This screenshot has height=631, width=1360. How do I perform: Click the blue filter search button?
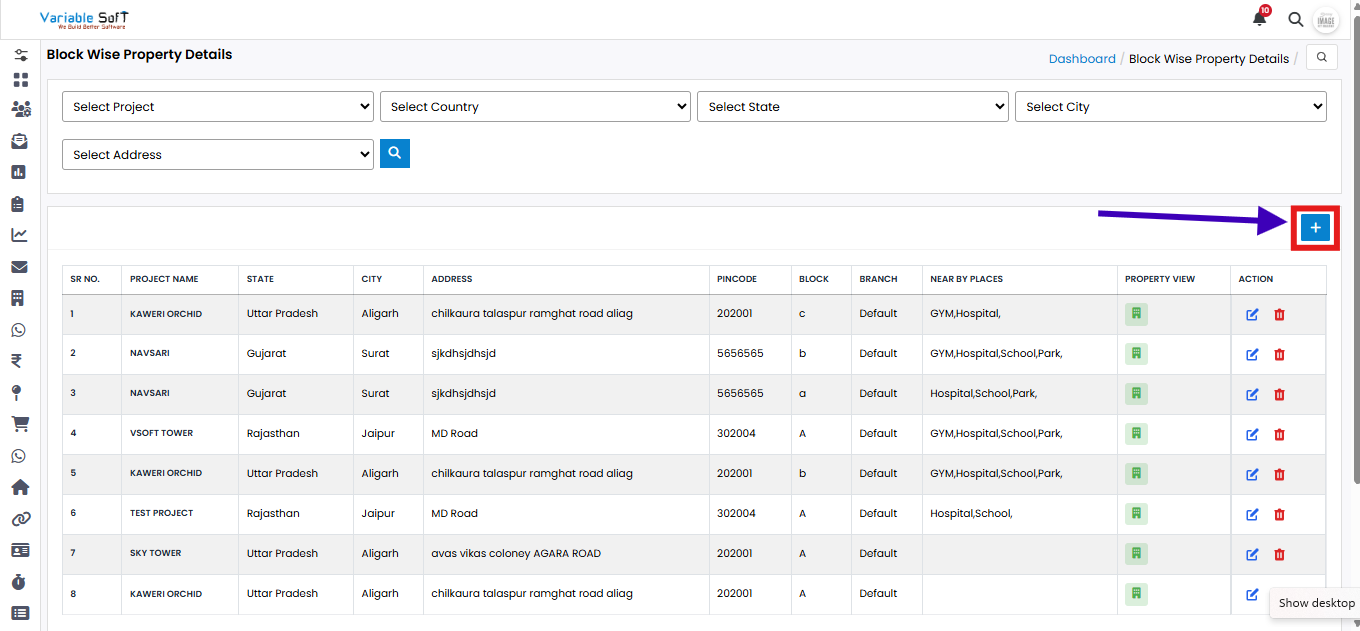[395, 153]
